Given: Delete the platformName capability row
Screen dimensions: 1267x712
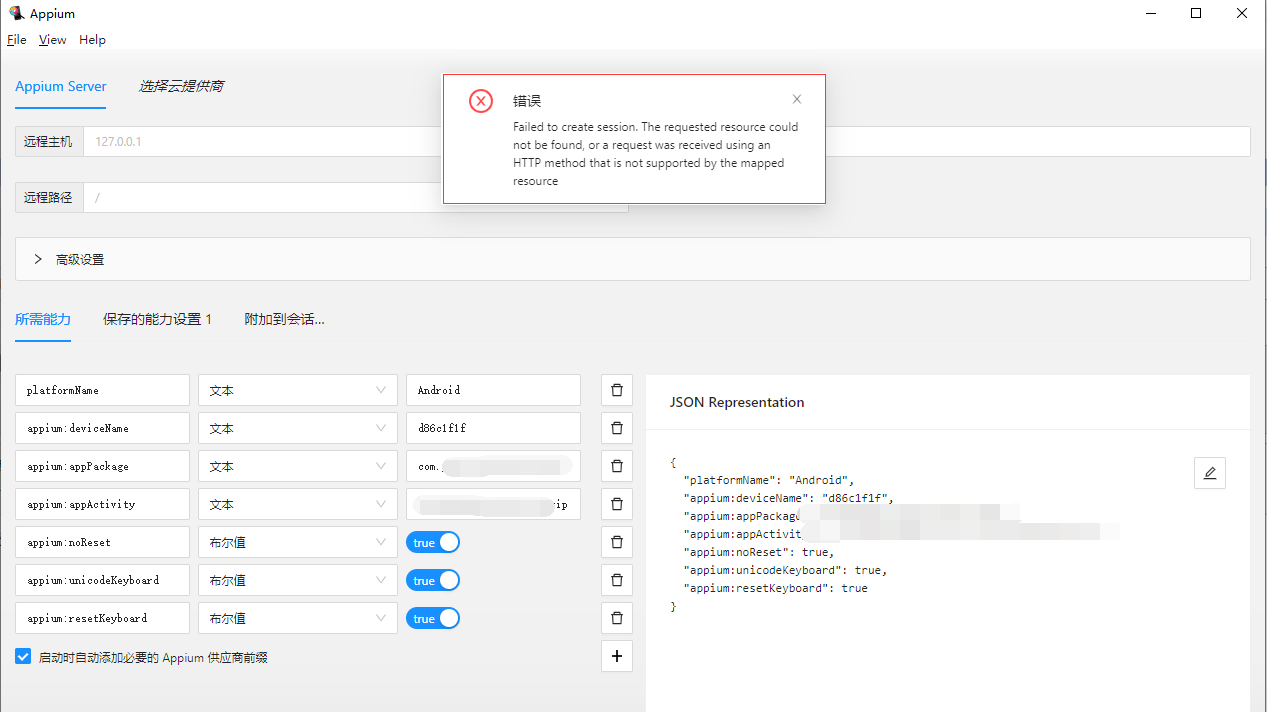Looking at the screenshot, I should coord(616,390).
